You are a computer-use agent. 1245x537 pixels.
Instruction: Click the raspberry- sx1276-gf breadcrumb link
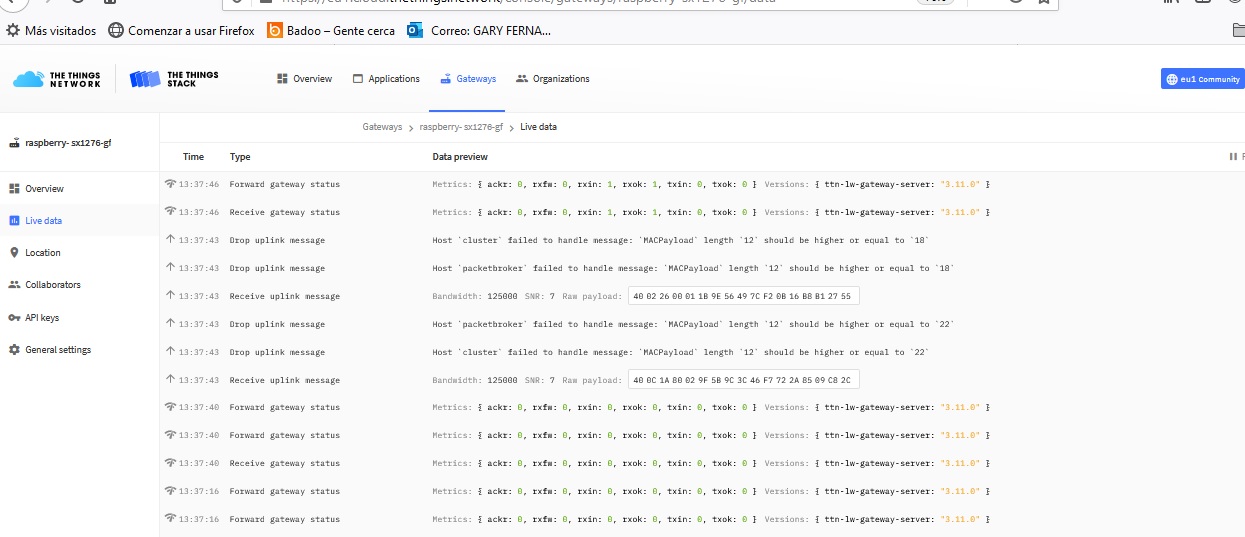pos(461,127)
